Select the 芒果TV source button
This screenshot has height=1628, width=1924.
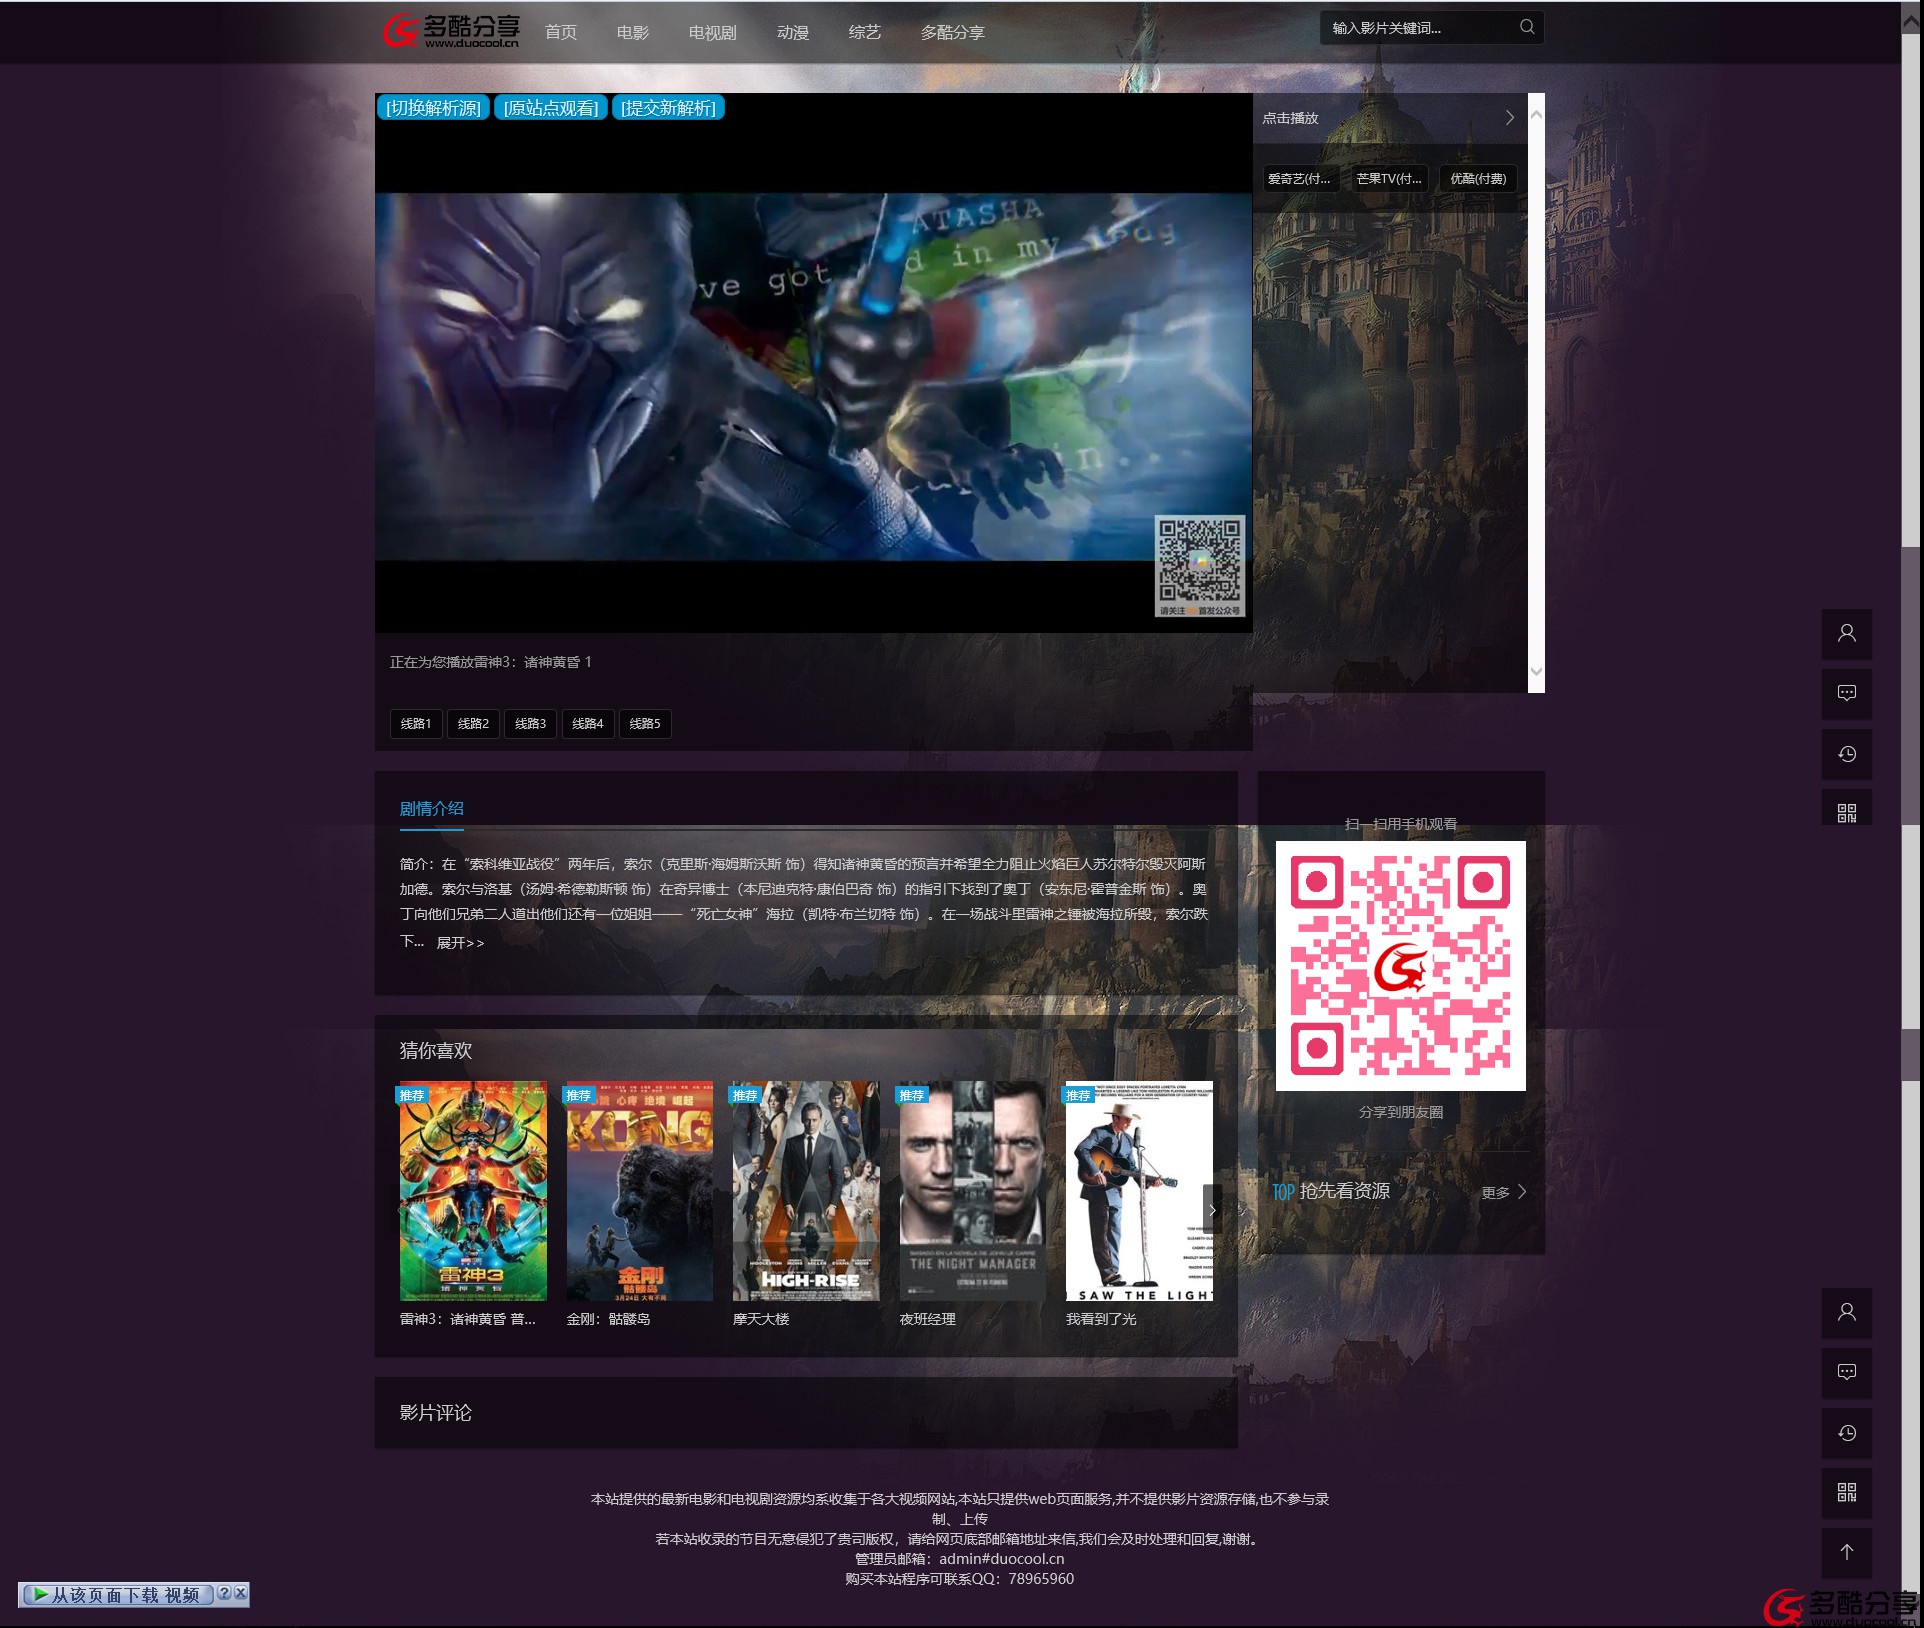click(x=1388, y=178)
